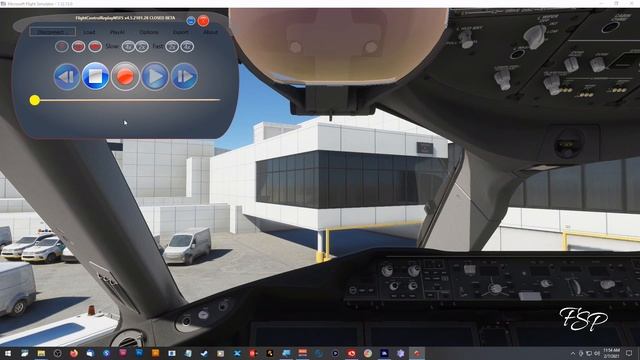The height and width of the screenshot is (360, 640).
Task: Click the middle small red round button
Action: 78,47
